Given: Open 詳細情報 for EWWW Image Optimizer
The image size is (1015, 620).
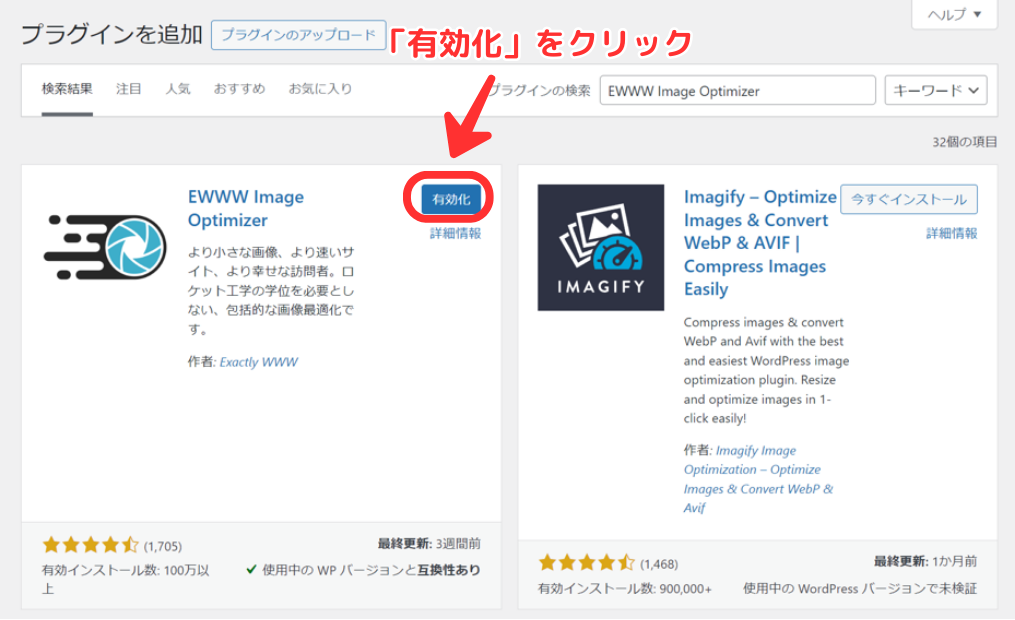Looking at the screenshot, I should [455, 234].
